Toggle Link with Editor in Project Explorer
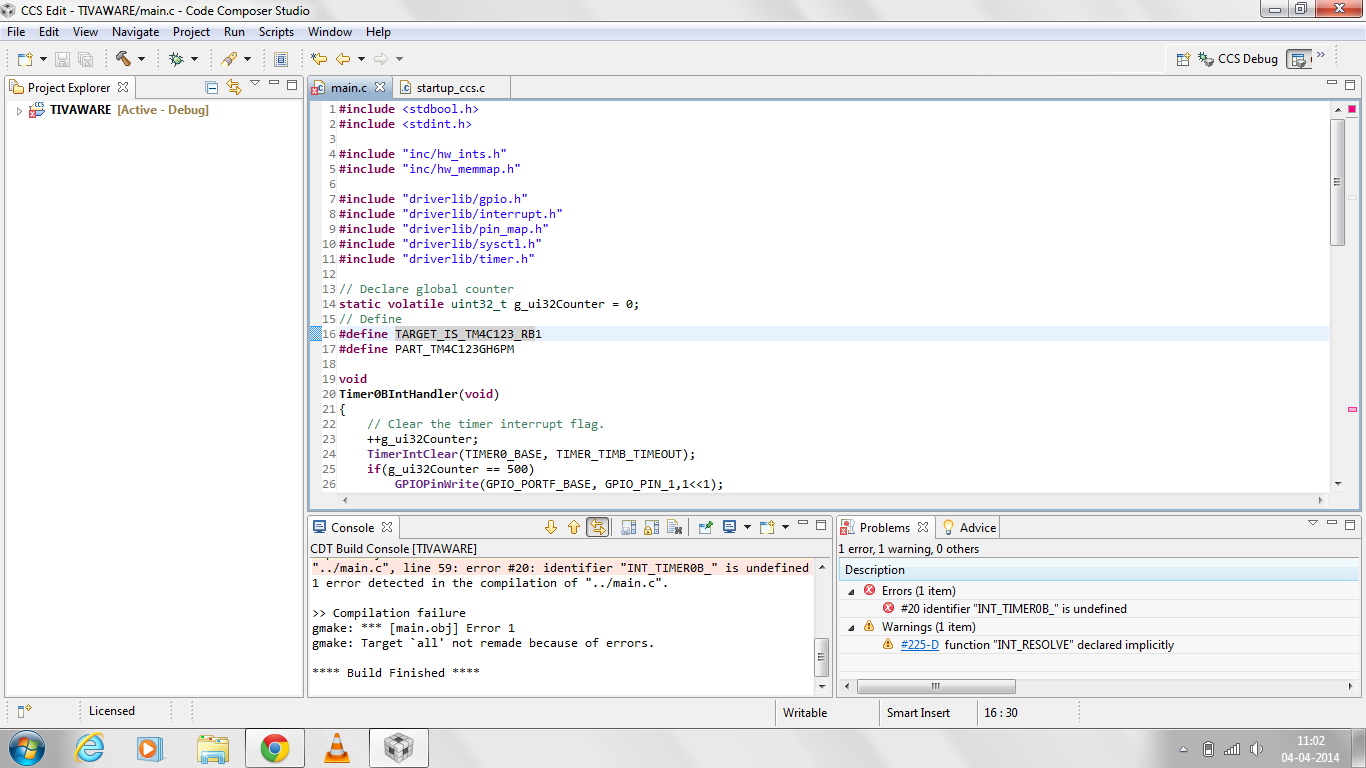The height and width of the screenshot is (768, 1366). pos(233,87)
